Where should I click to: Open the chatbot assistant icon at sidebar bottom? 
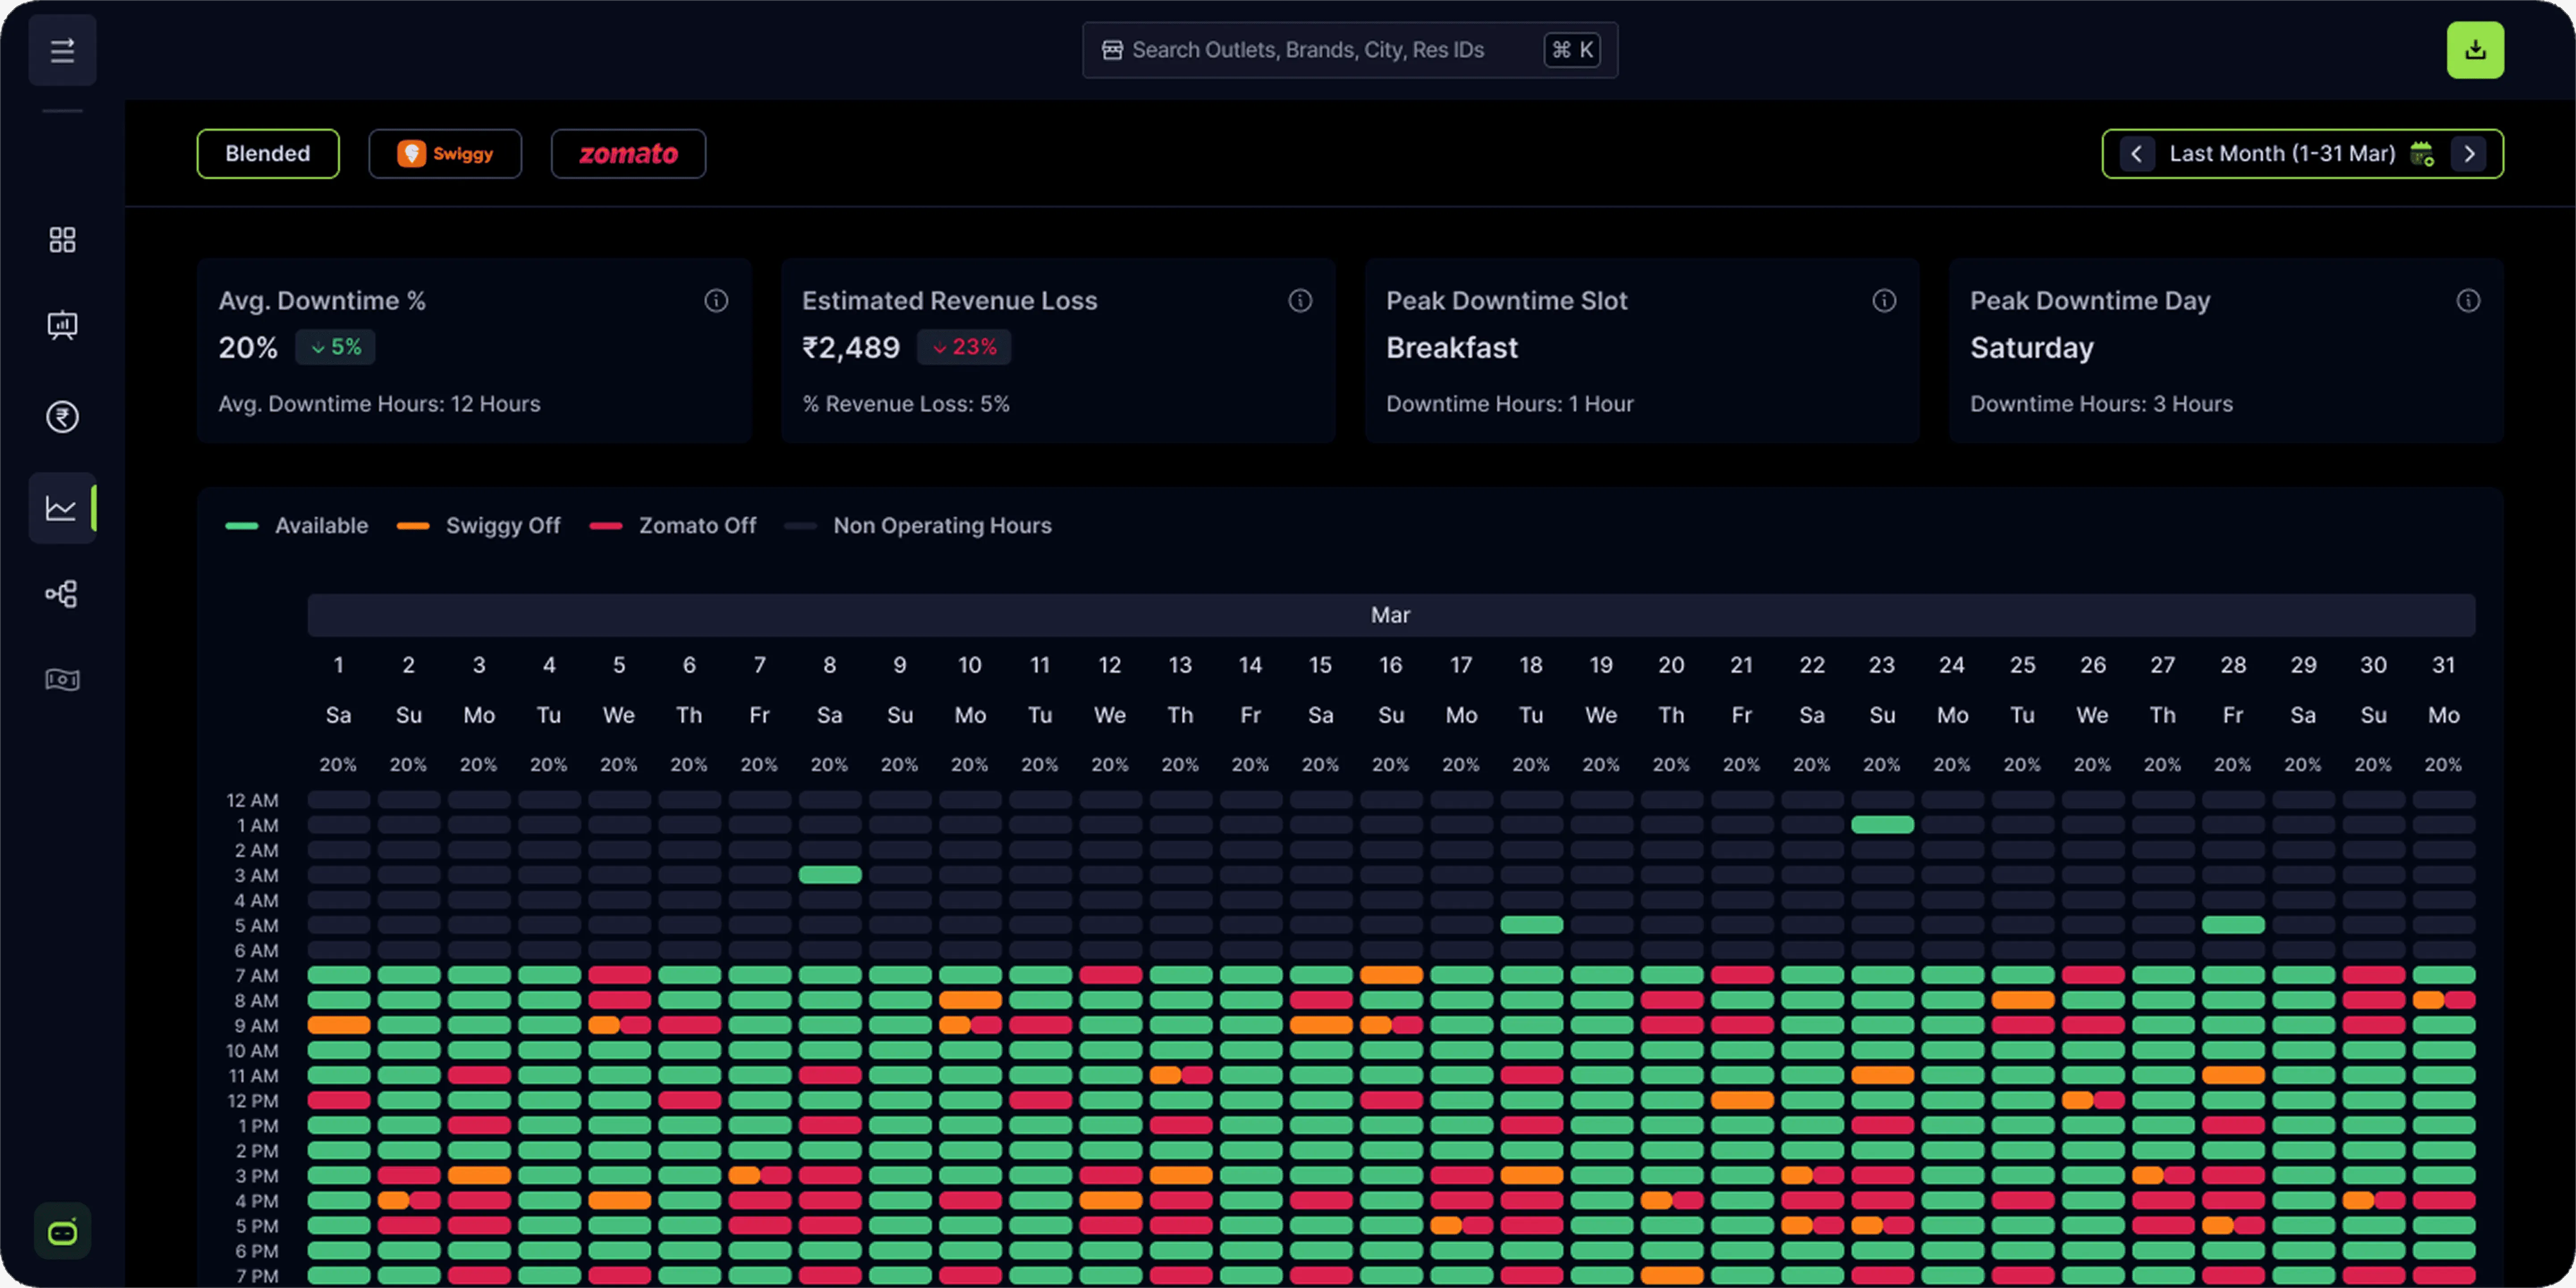[x=62, y=1232]
